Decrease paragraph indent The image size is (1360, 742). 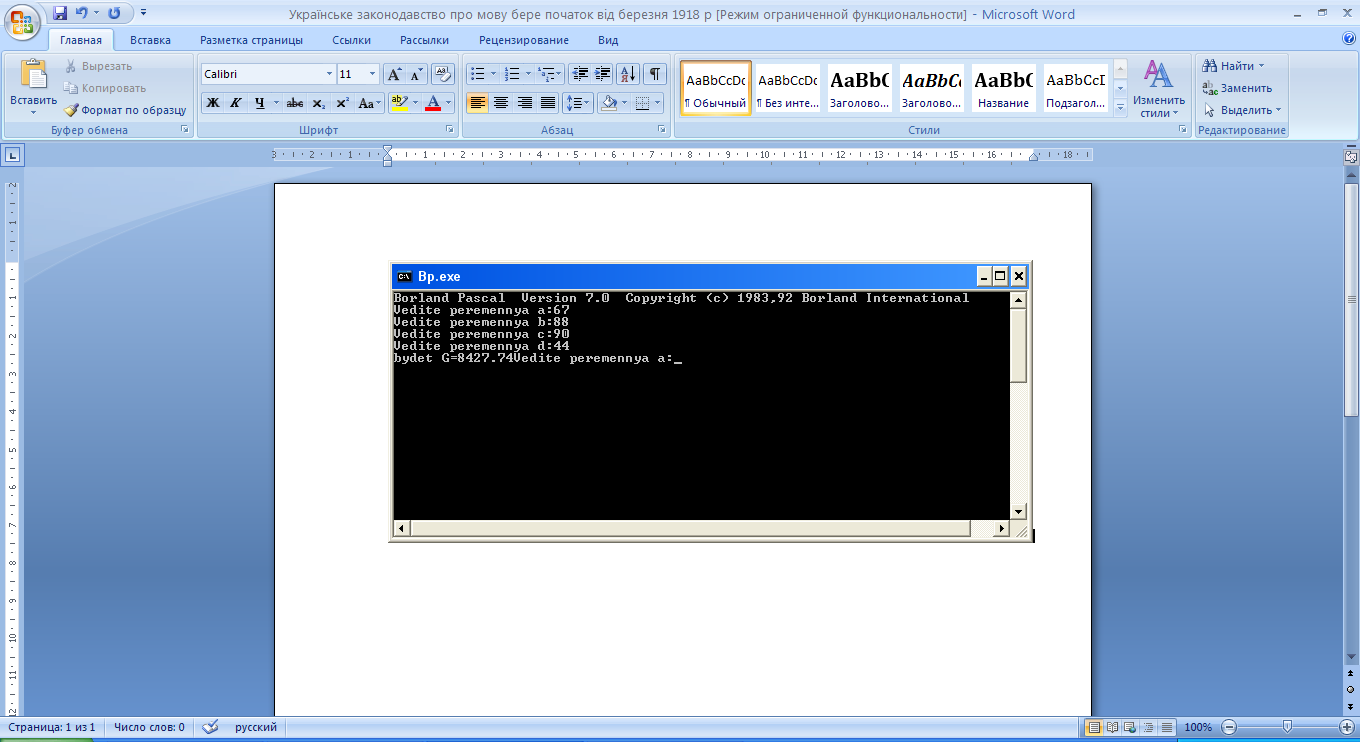point(580,74)
